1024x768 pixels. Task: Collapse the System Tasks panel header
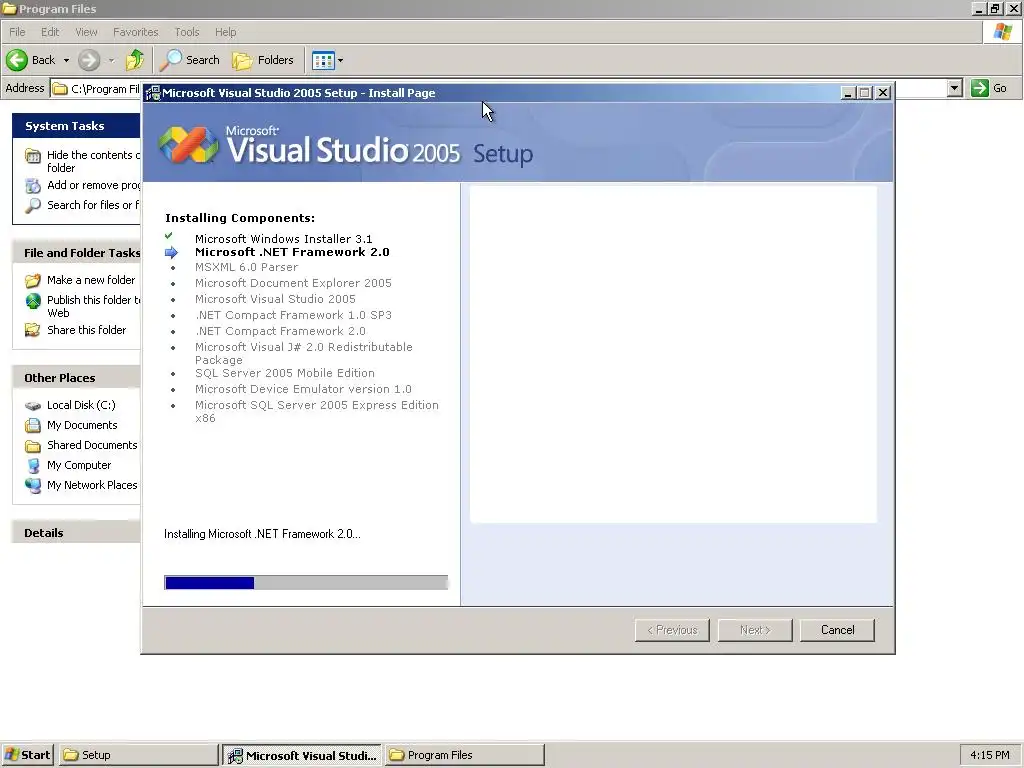(76, 125)
